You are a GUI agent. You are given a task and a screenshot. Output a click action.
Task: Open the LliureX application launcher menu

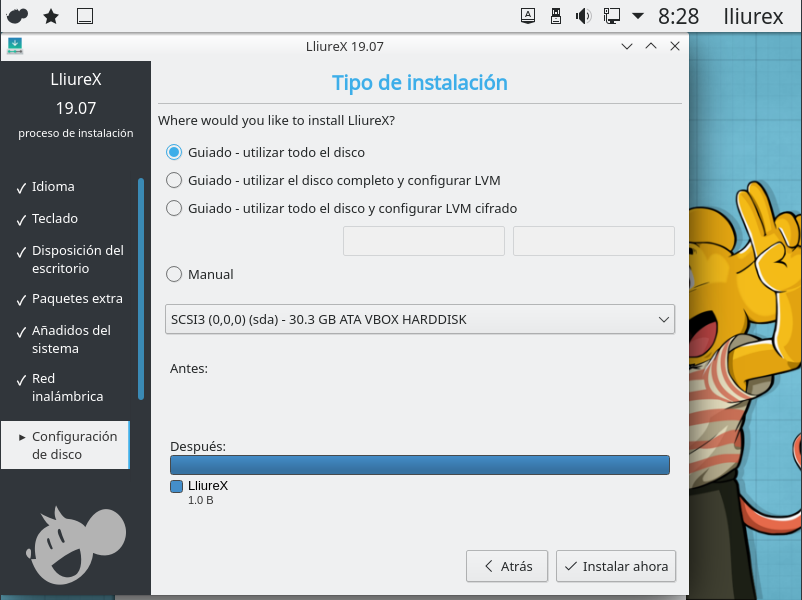click(17, 16)
